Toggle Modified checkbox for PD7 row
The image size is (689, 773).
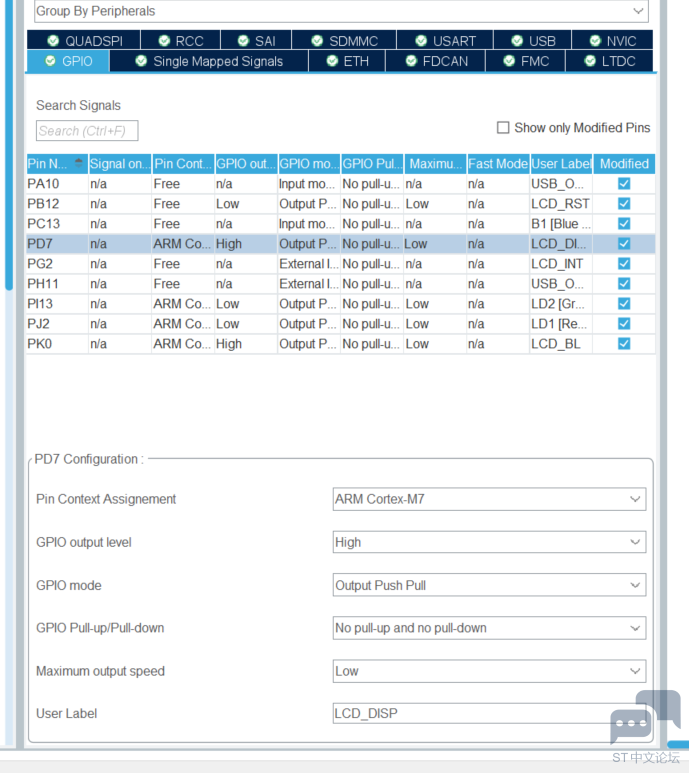pos(624,244)
